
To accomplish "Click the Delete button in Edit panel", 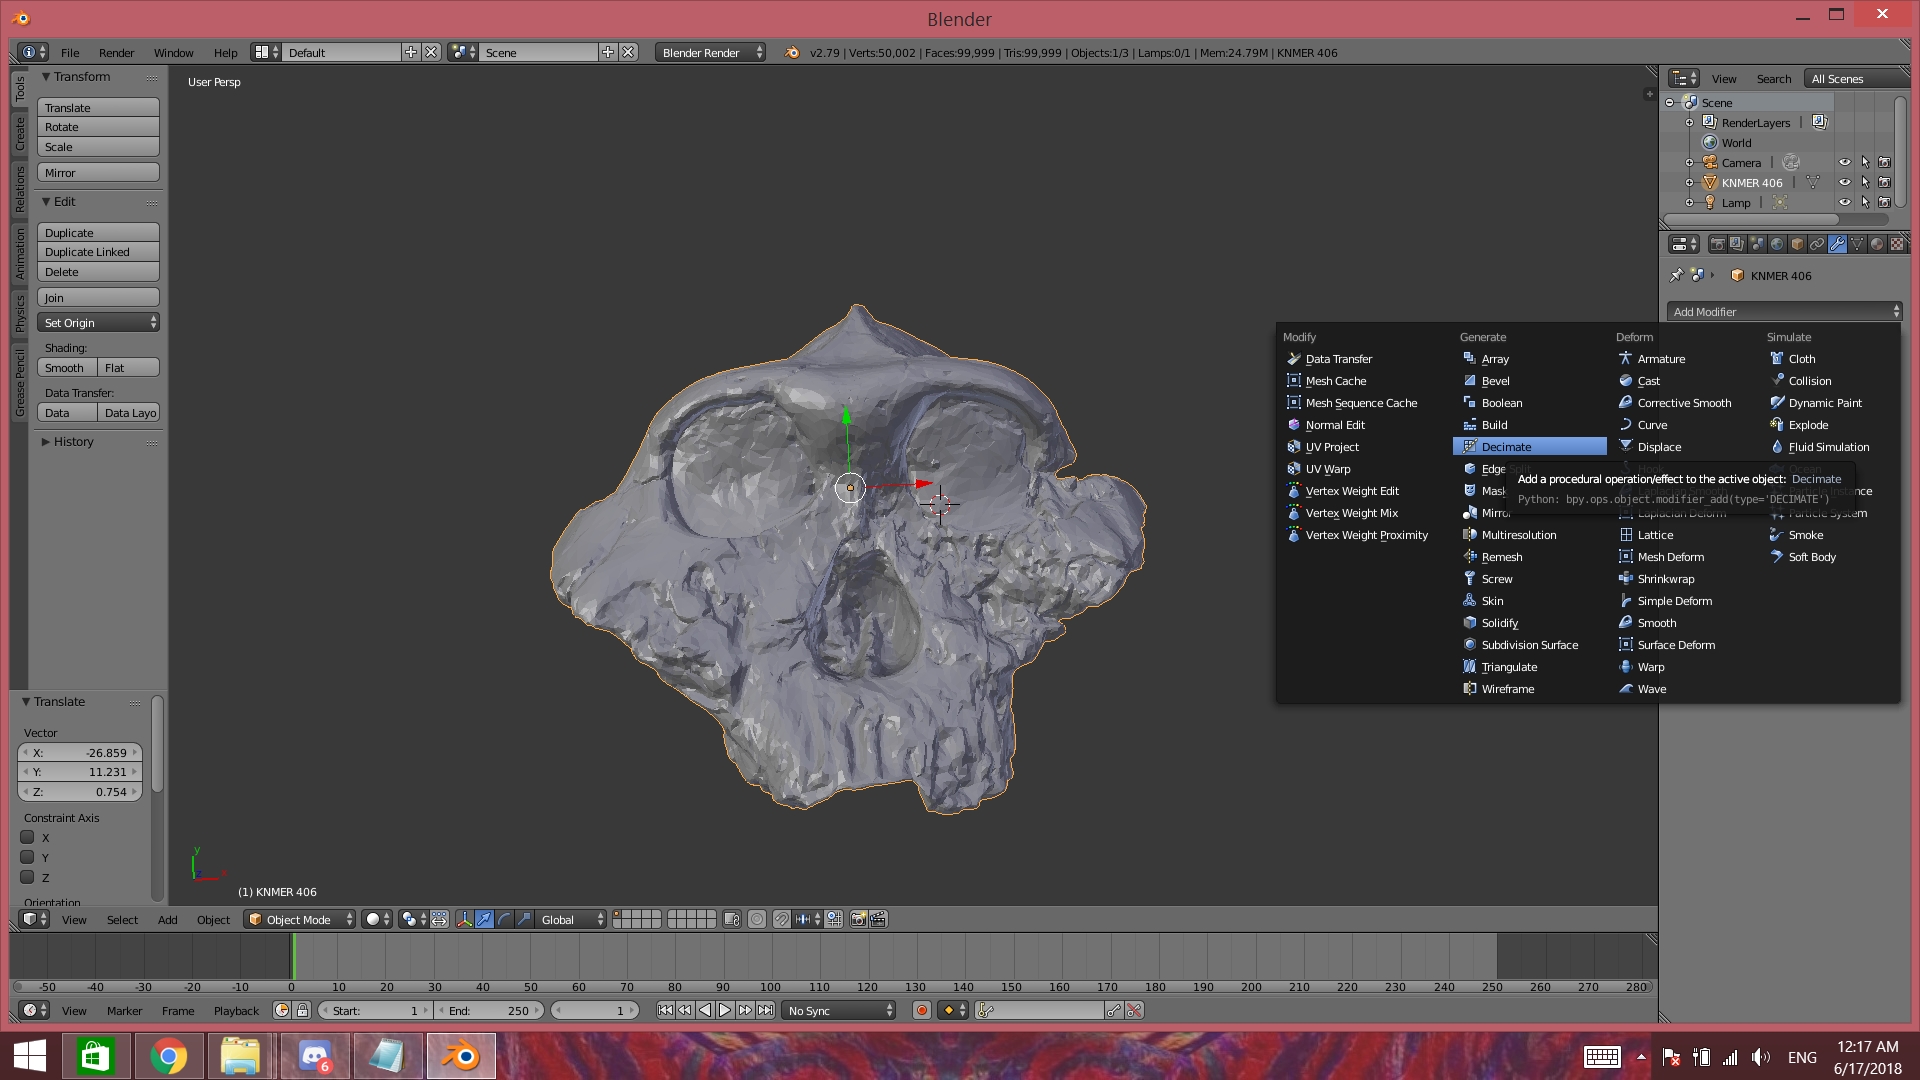I will click(99, 272).
